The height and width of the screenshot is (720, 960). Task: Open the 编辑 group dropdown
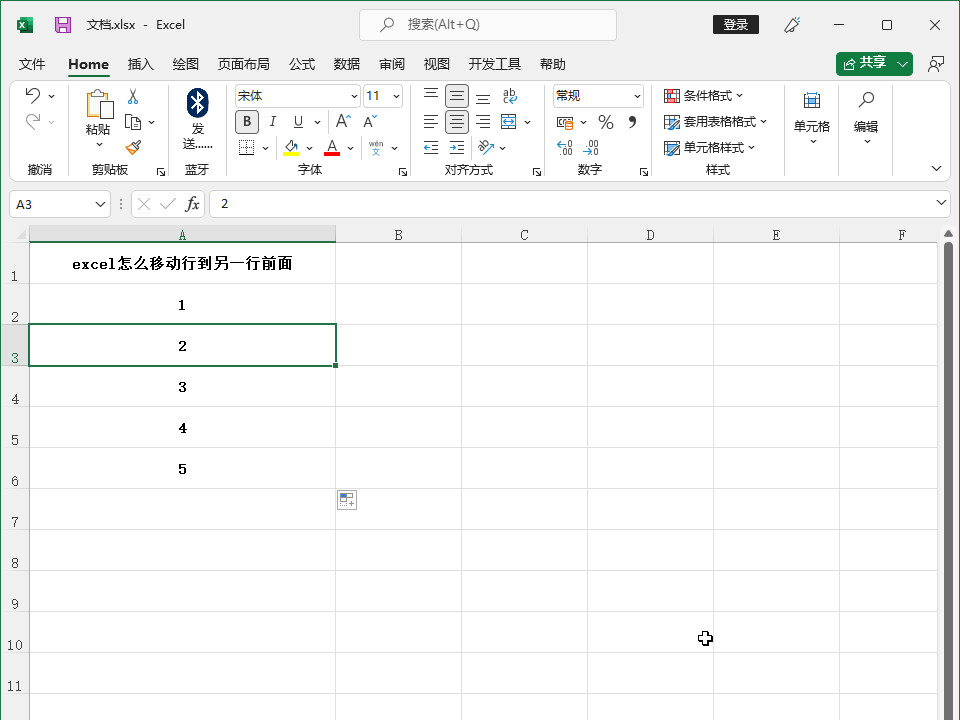[x=866, y=119]
